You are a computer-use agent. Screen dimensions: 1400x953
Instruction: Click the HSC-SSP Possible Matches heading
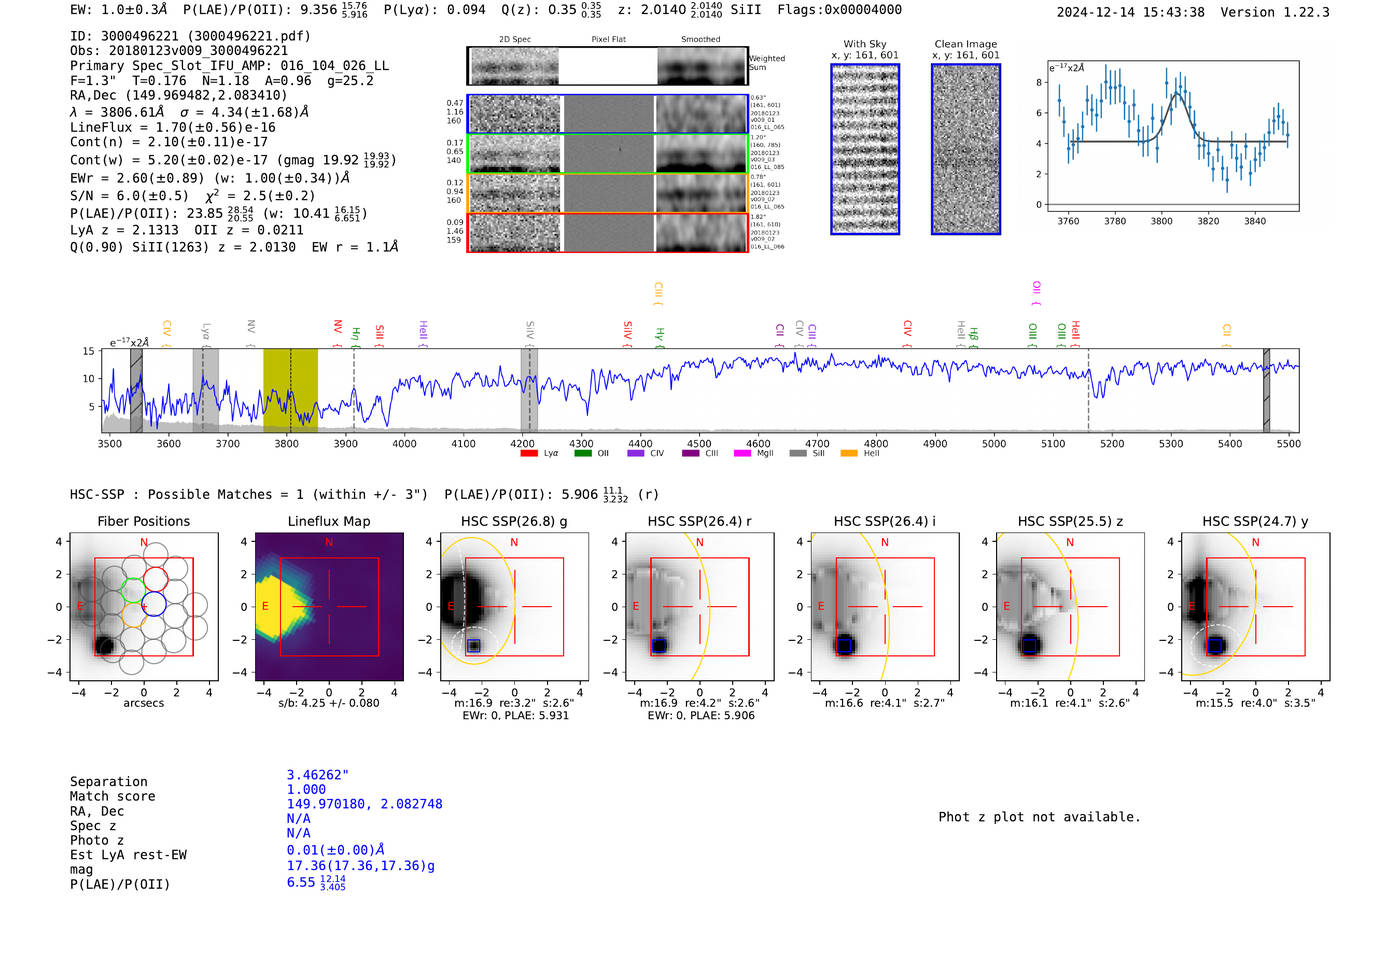point(249,495)
